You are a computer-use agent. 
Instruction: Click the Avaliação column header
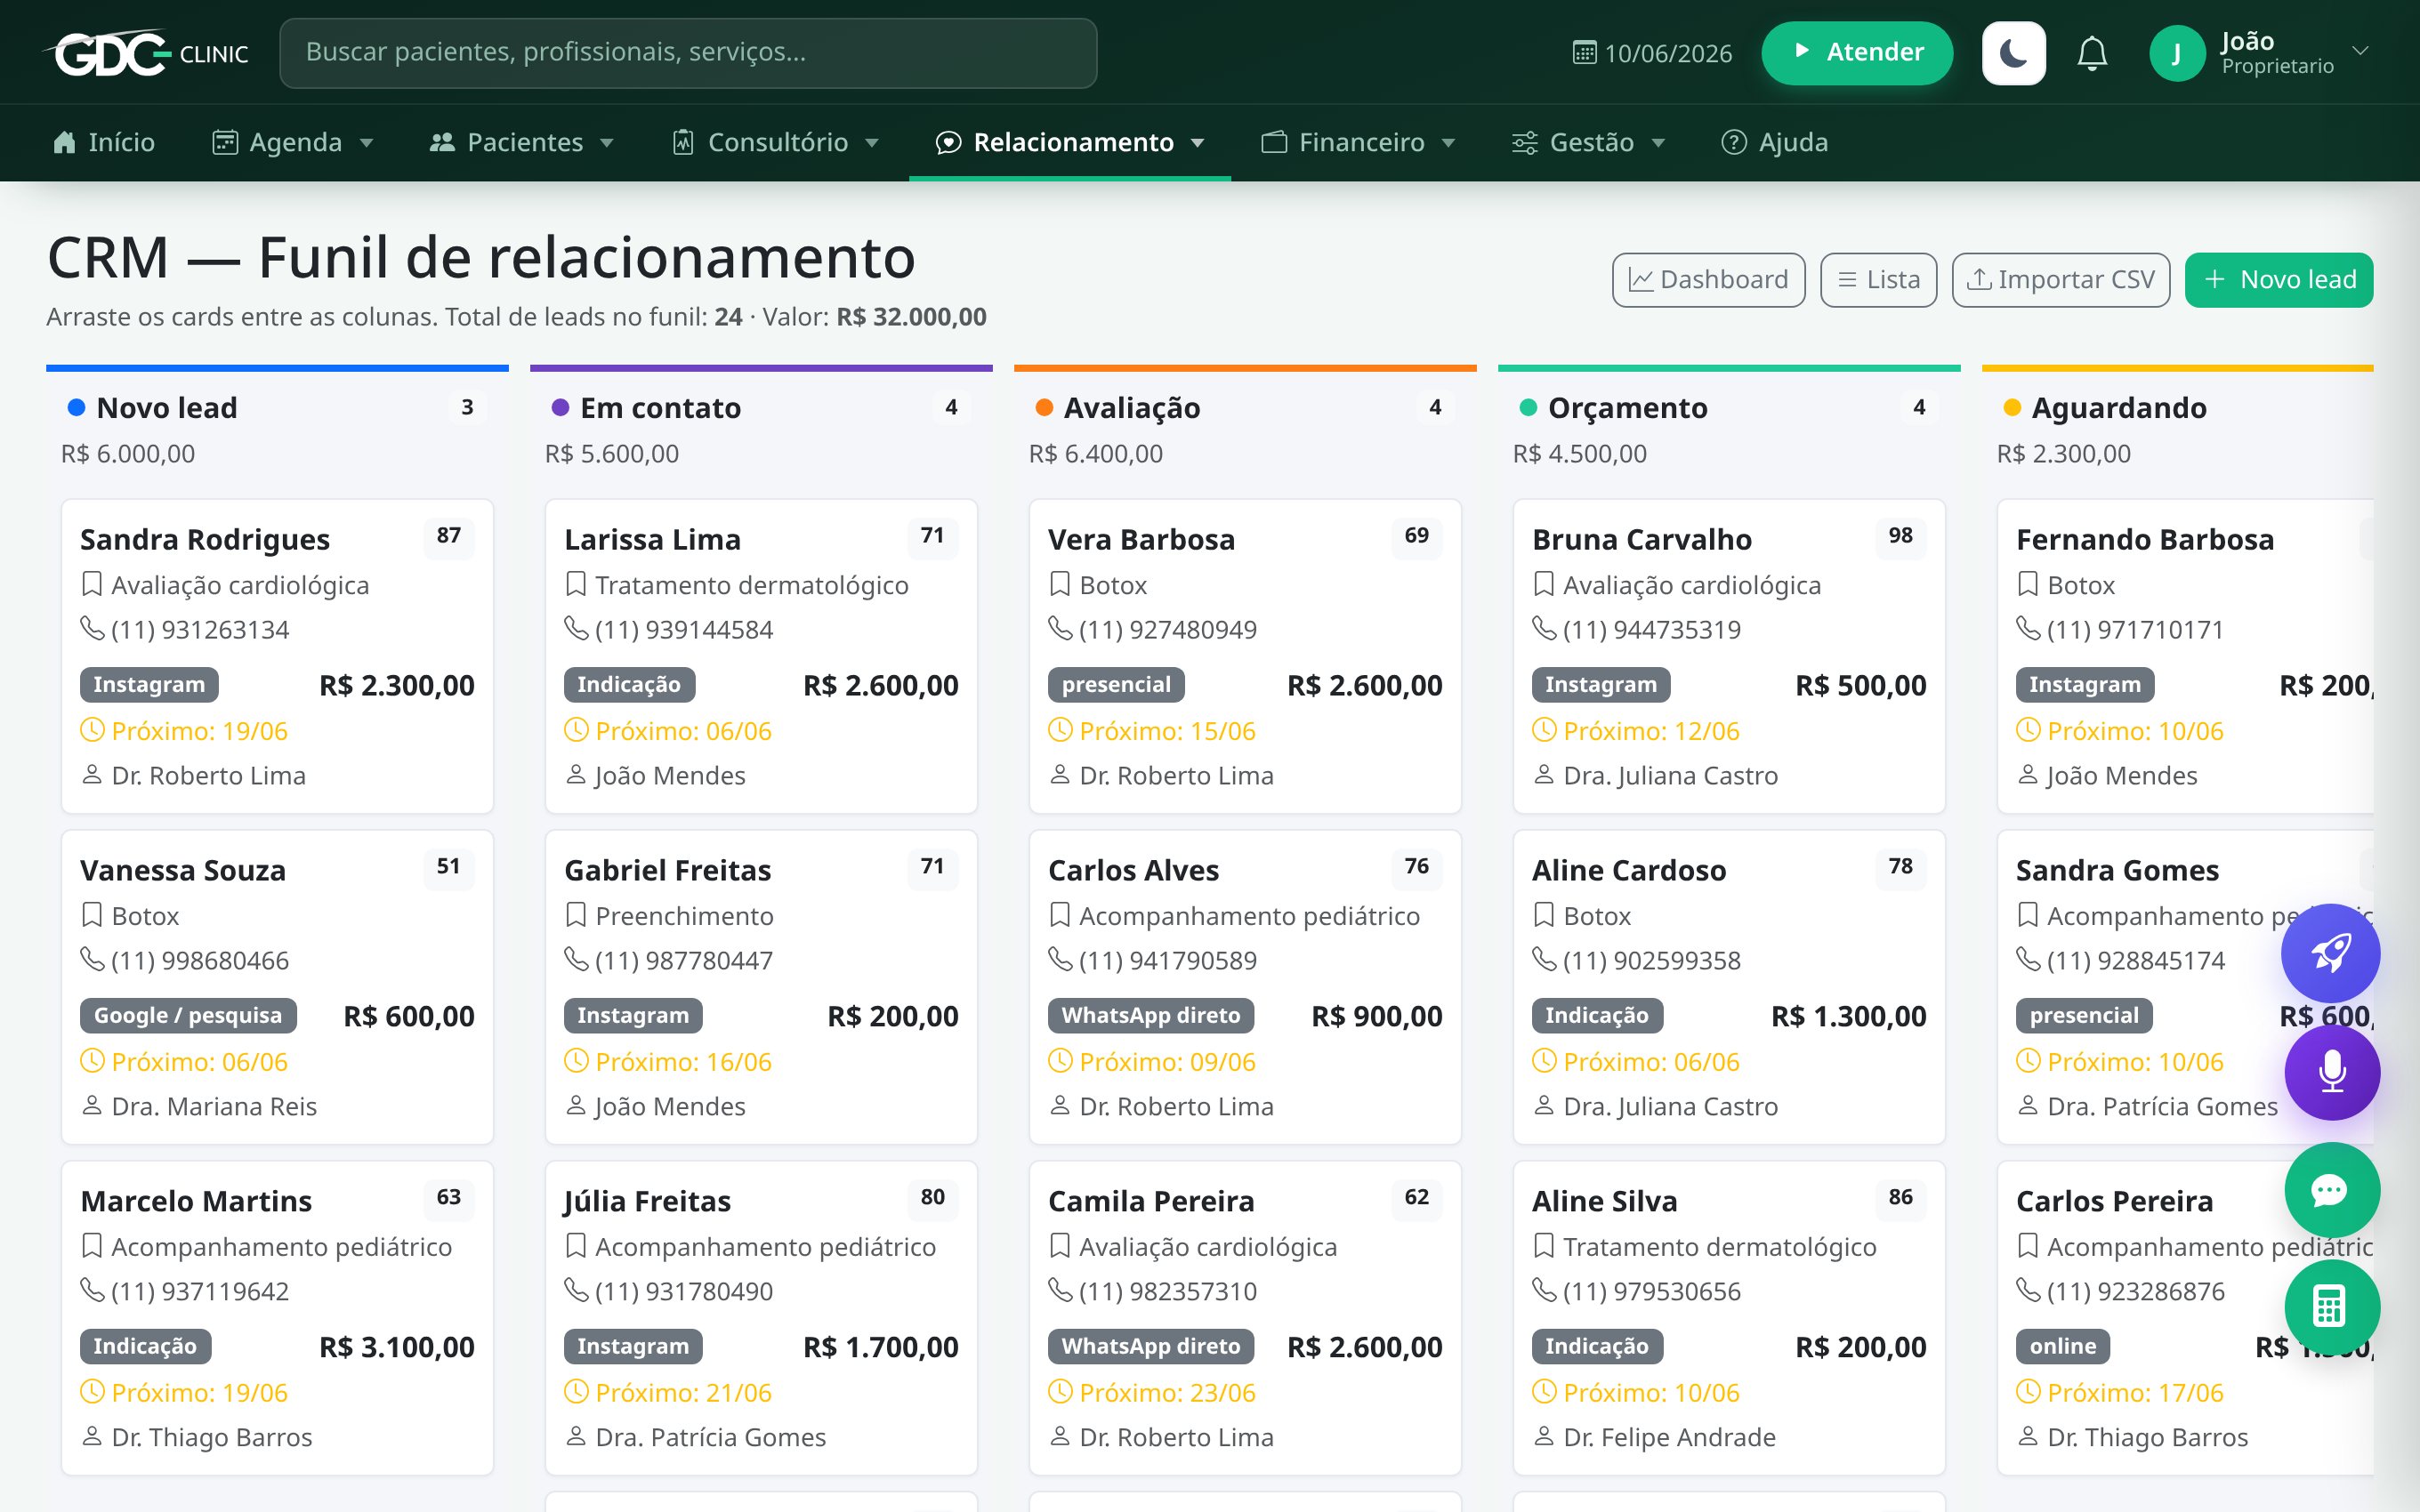point(1131,408)
